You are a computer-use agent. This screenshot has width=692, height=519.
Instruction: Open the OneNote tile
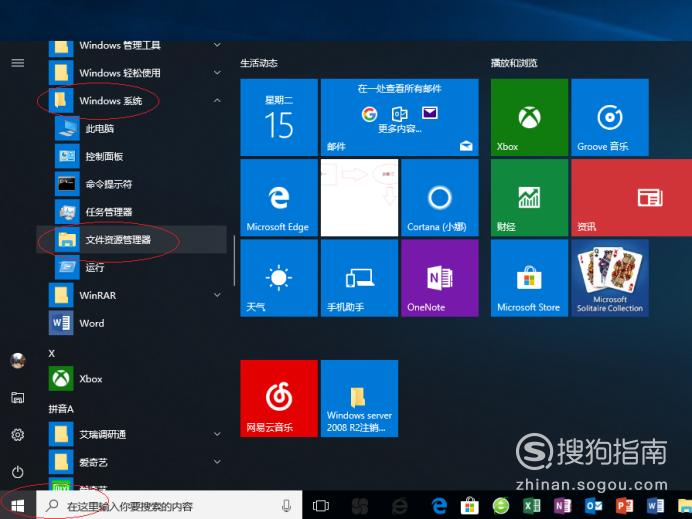(x=440, y=278)
